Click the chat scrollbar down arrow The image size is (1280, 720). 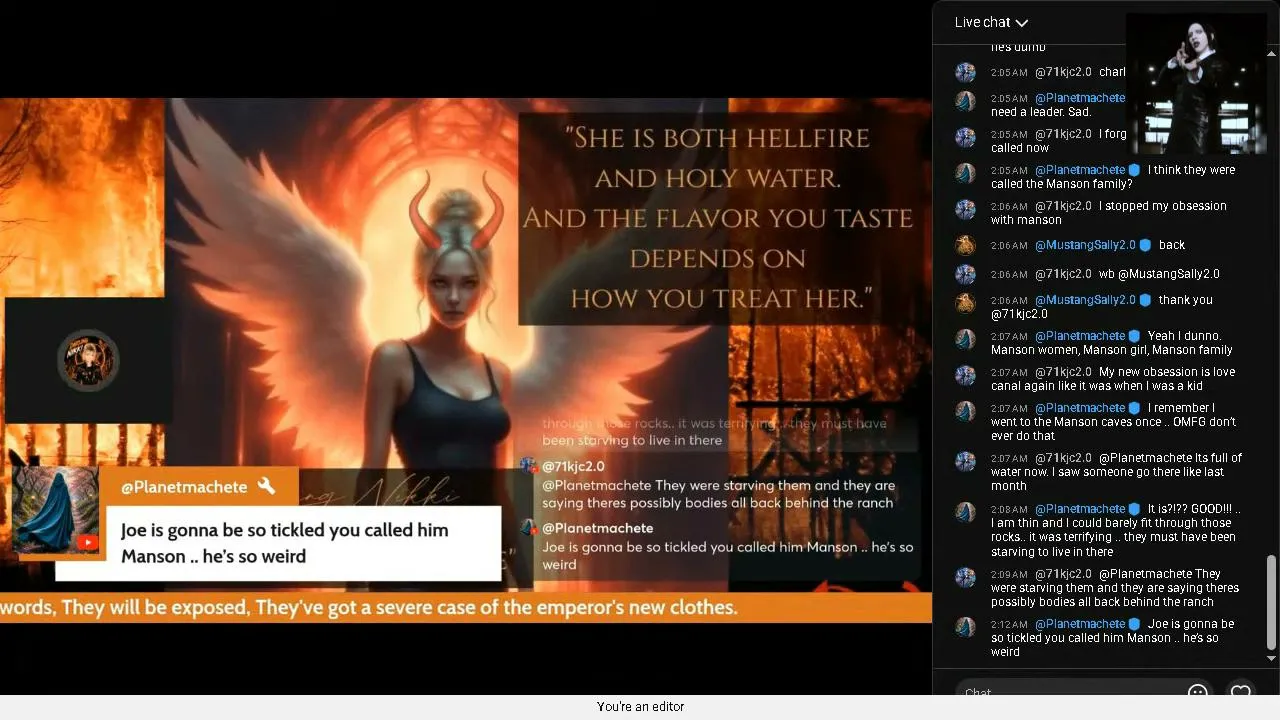(x=1272, y=658)
